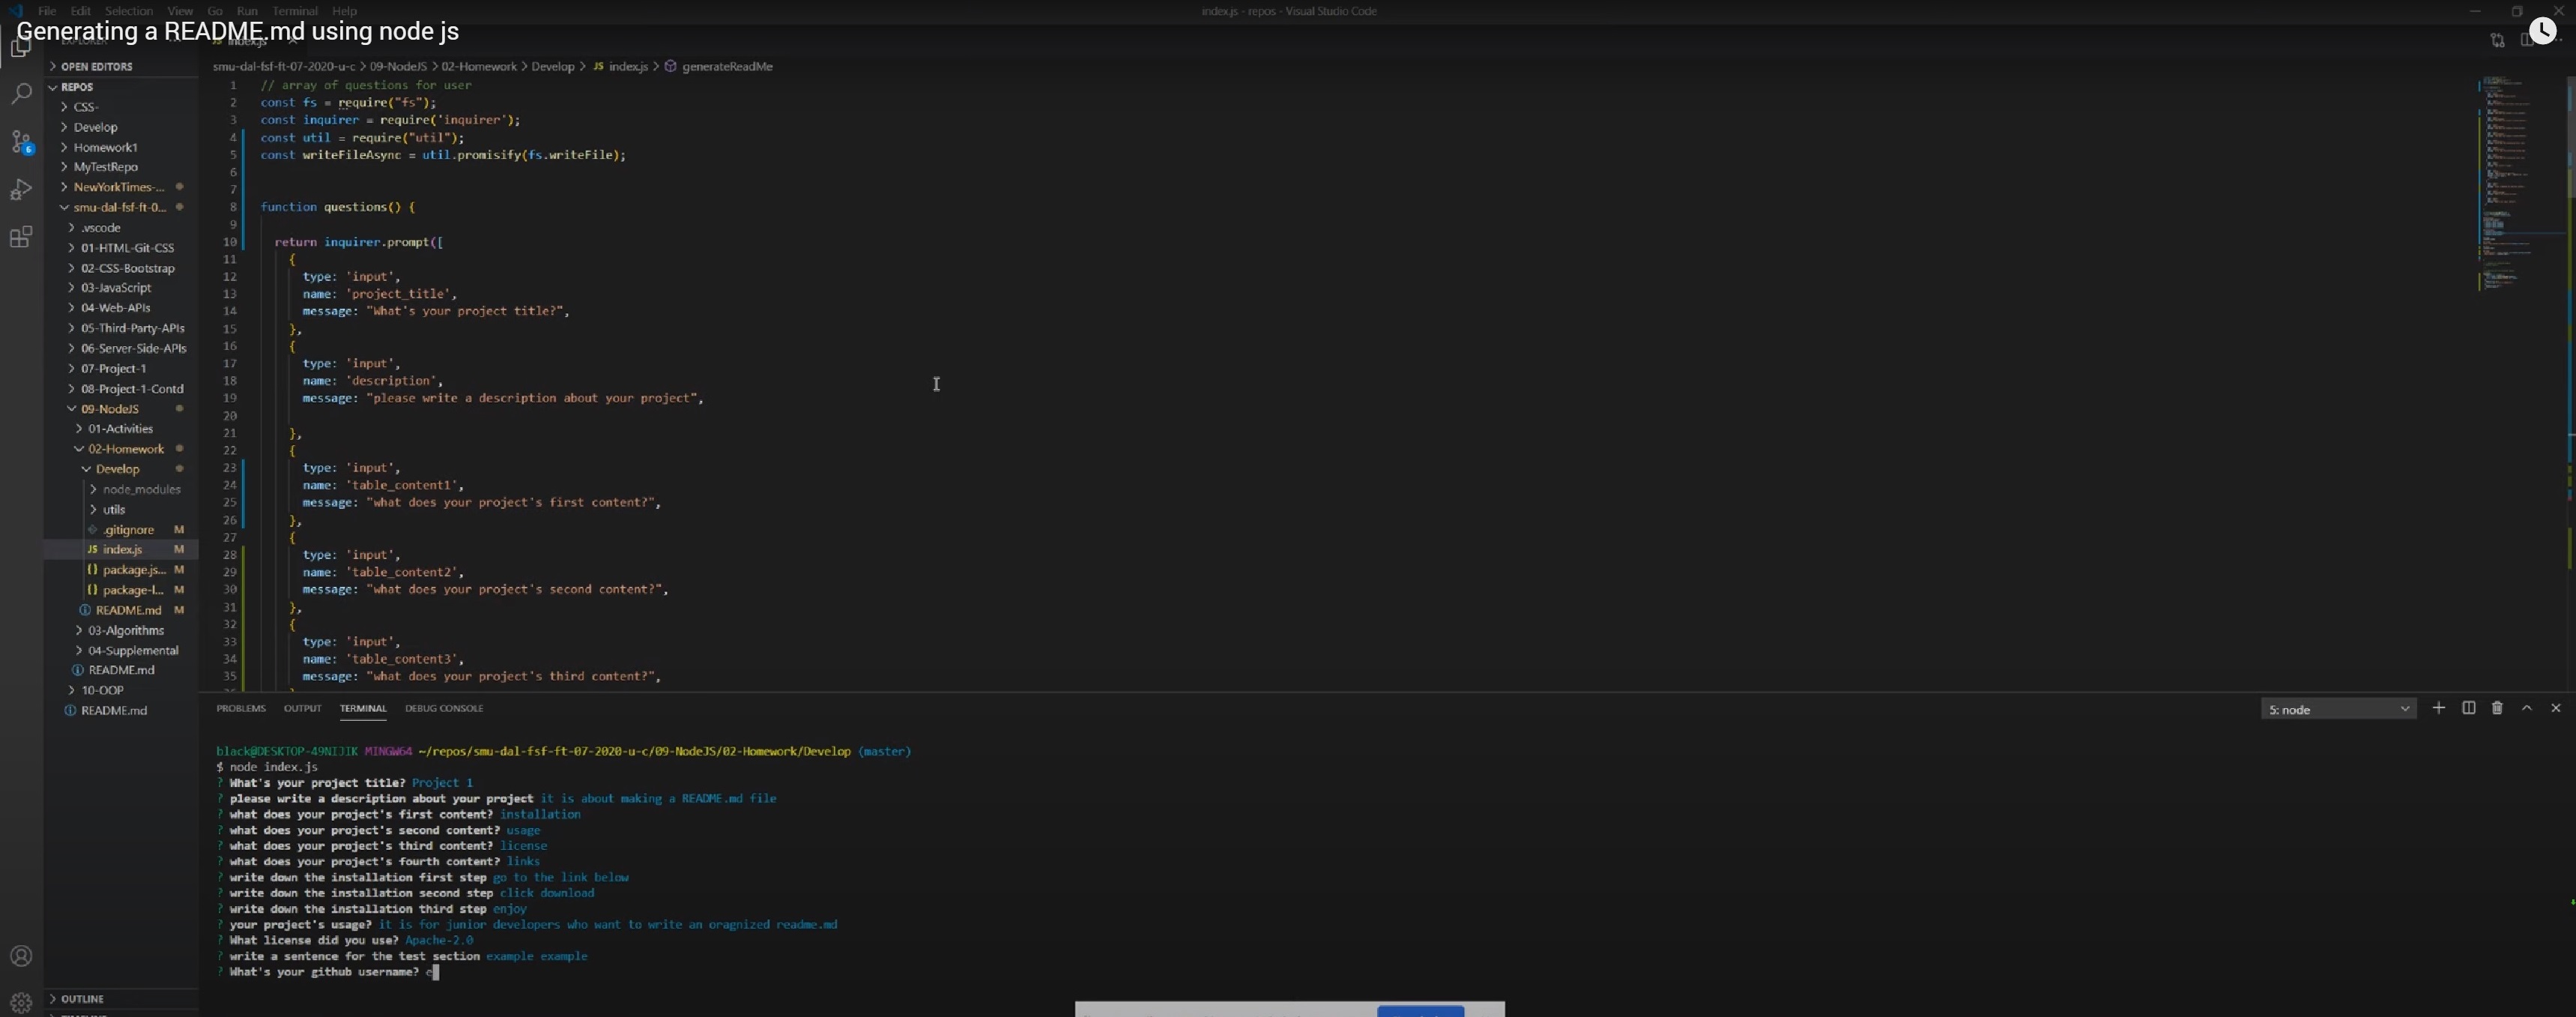Switch to the OUTPUT panel tab
Screen dimensions: 2576x1017
[x=302, y=708]
